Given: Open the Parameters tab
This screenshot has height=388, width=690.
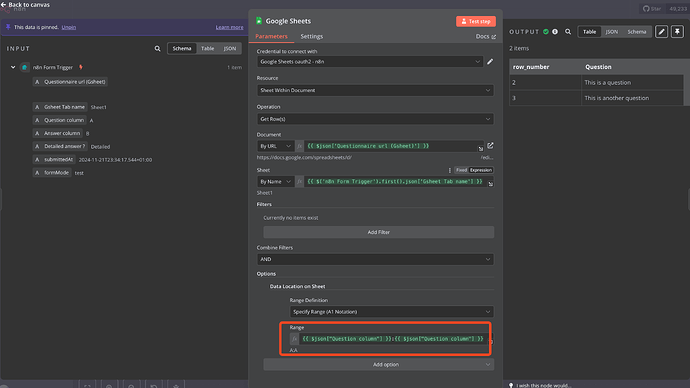Looking at the screenshot, I should click(272, 37).
